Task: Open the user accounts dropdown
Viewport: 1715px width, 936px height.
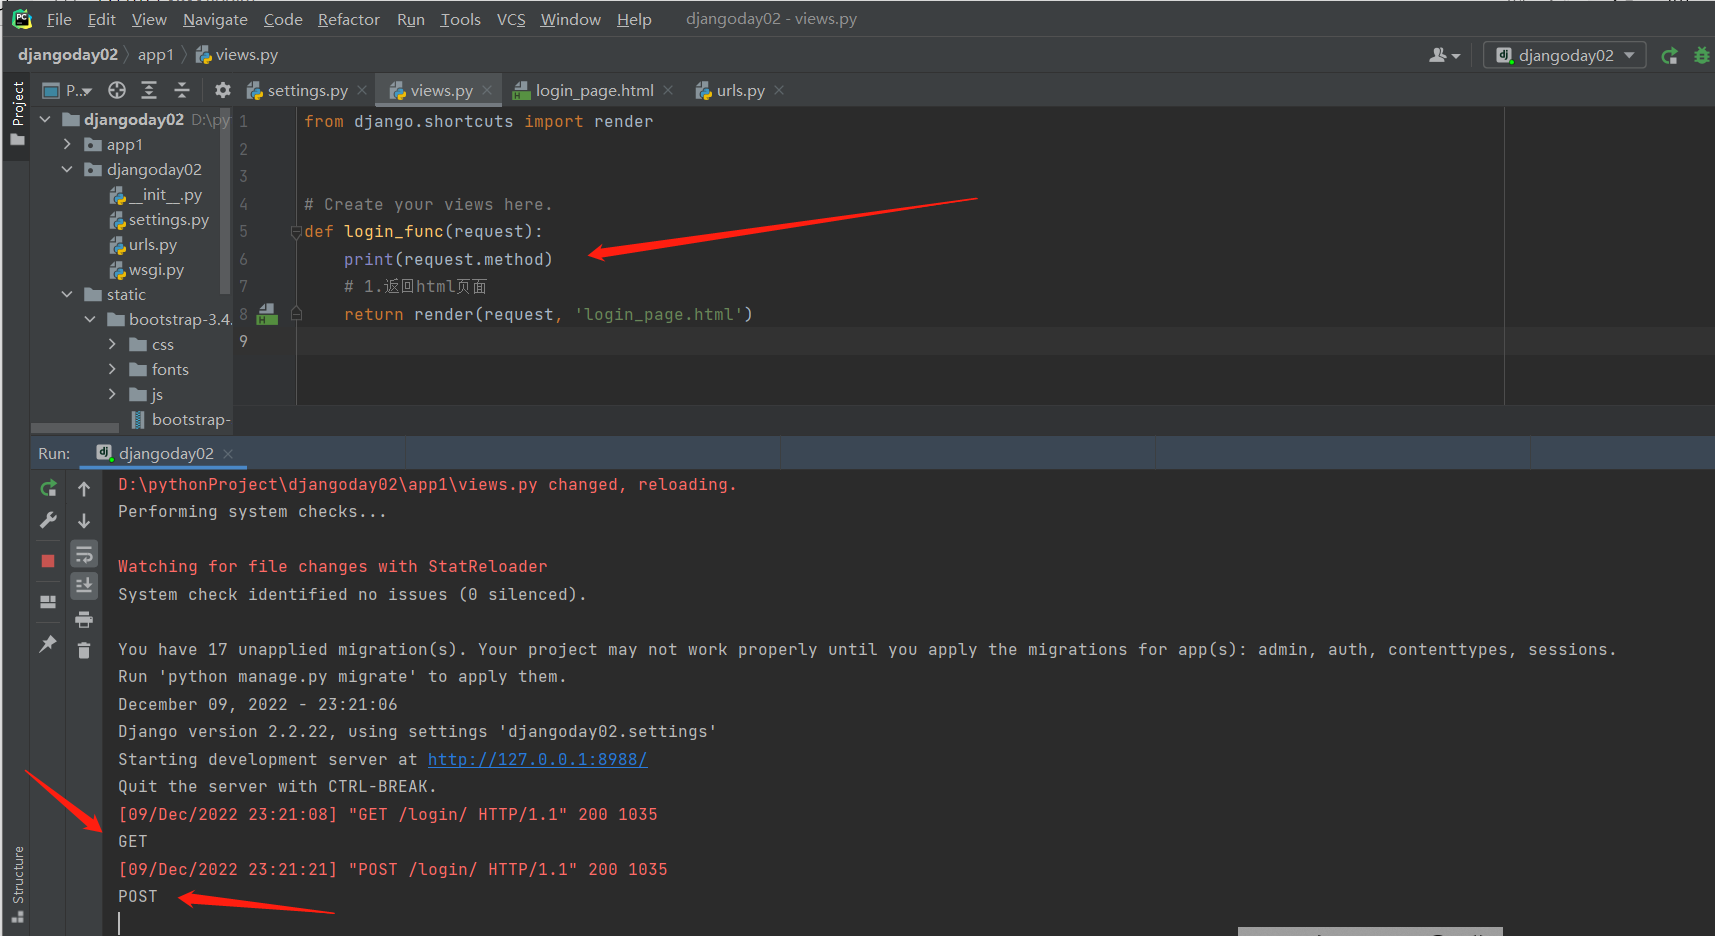Action: [1444, 56]
